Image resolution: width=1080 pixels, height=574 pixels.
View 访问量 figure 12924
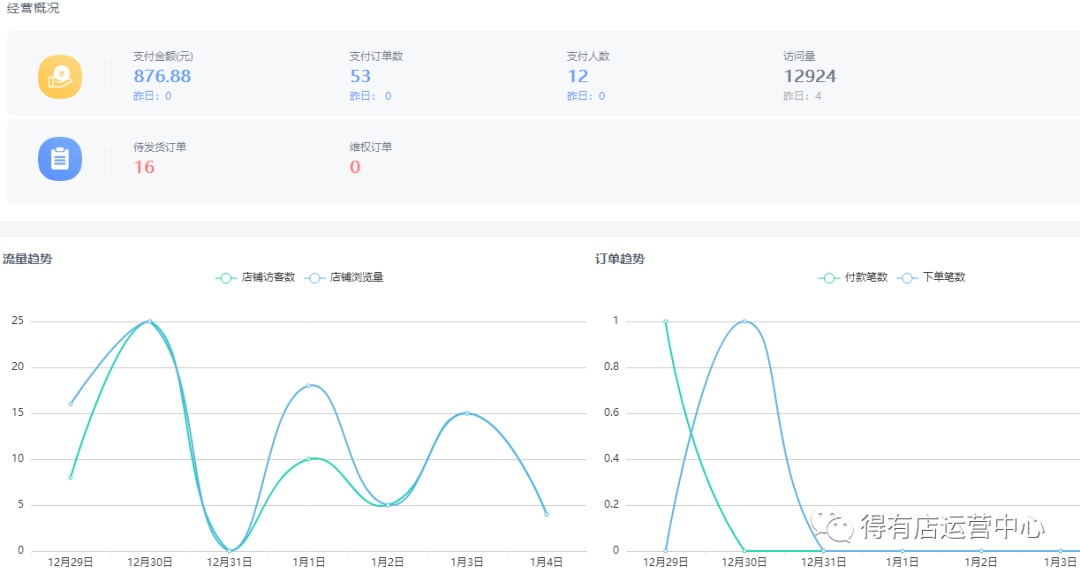click(809, 76)
